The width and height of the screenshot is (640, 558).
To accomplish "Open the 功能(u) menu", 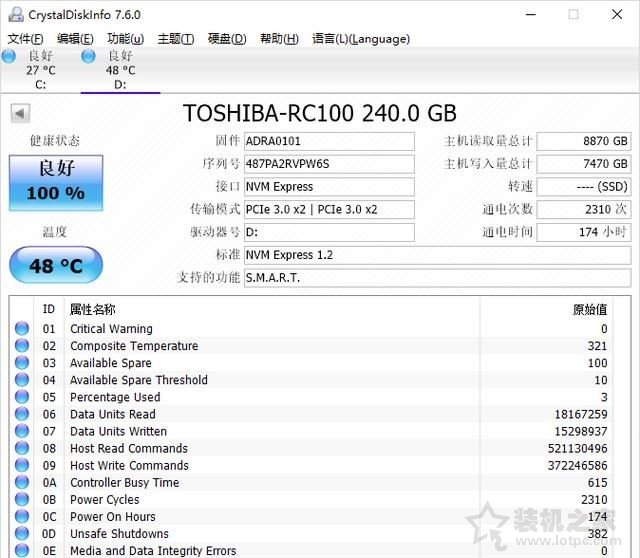I will click(x=125, y=39).
